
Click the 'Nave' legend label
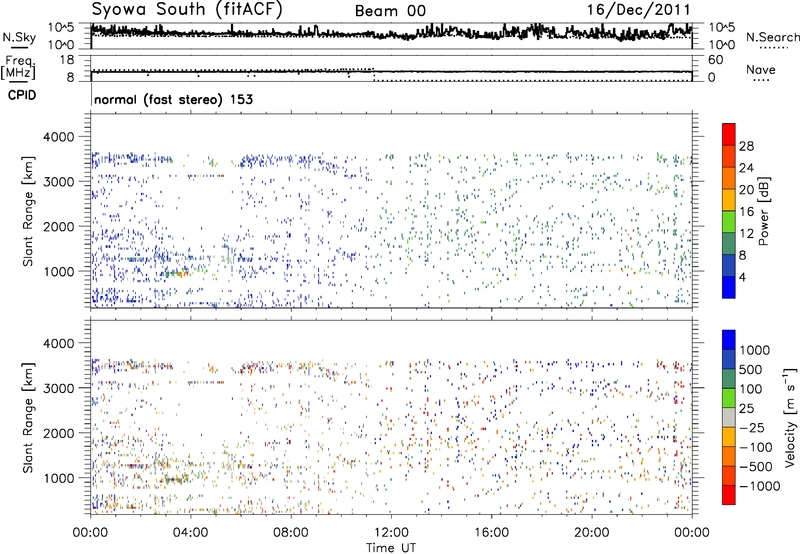tap(761, 70)
